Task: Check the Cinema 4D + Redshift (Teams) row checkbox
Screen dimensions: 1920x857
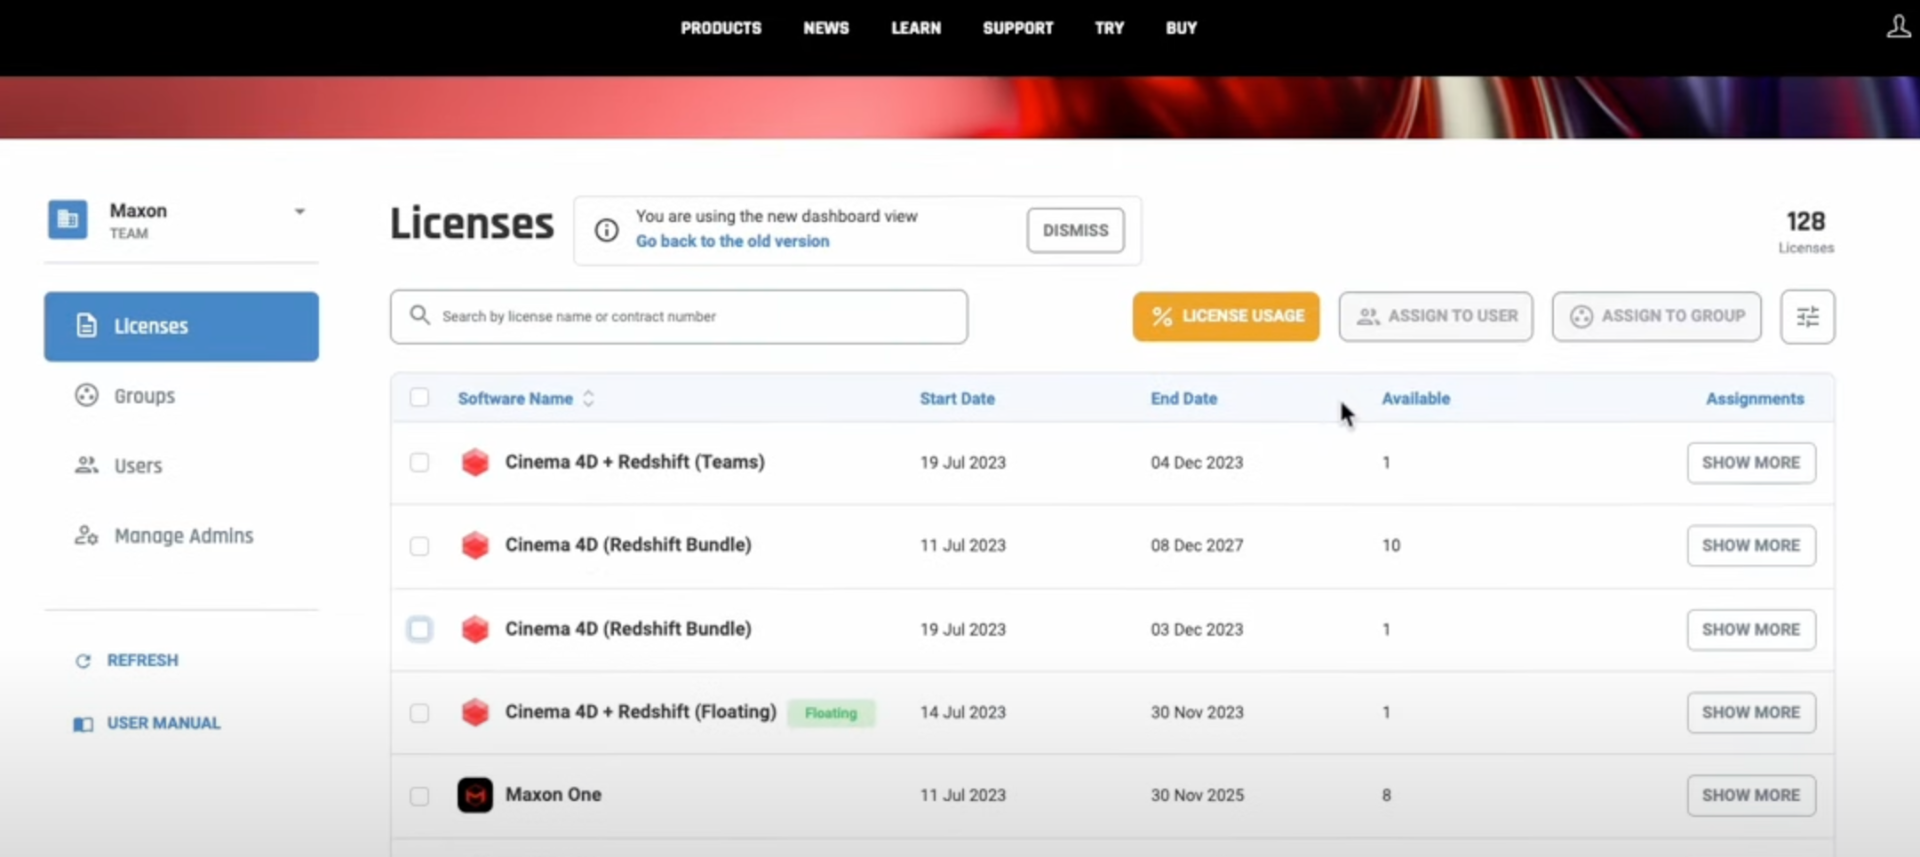Action: click(419, 462)
